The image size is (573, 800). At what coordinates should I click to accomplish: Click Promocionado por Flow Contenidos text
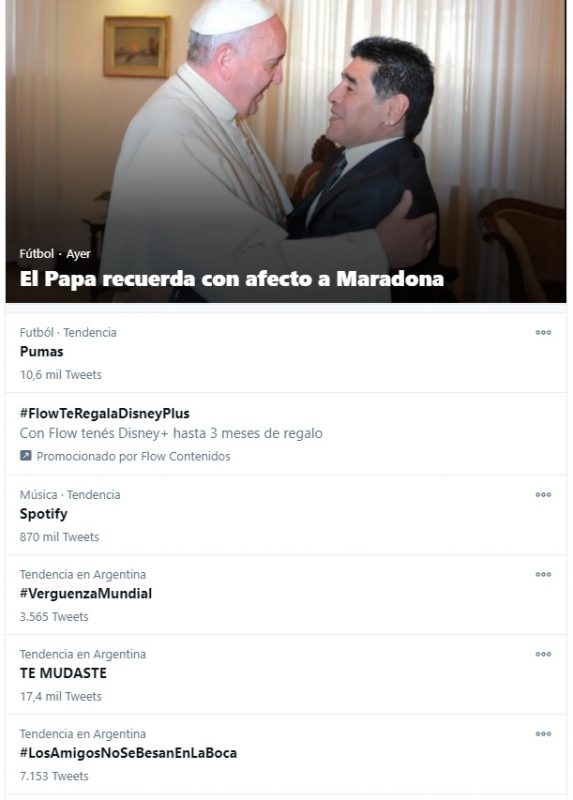click(x=133, y=456)
